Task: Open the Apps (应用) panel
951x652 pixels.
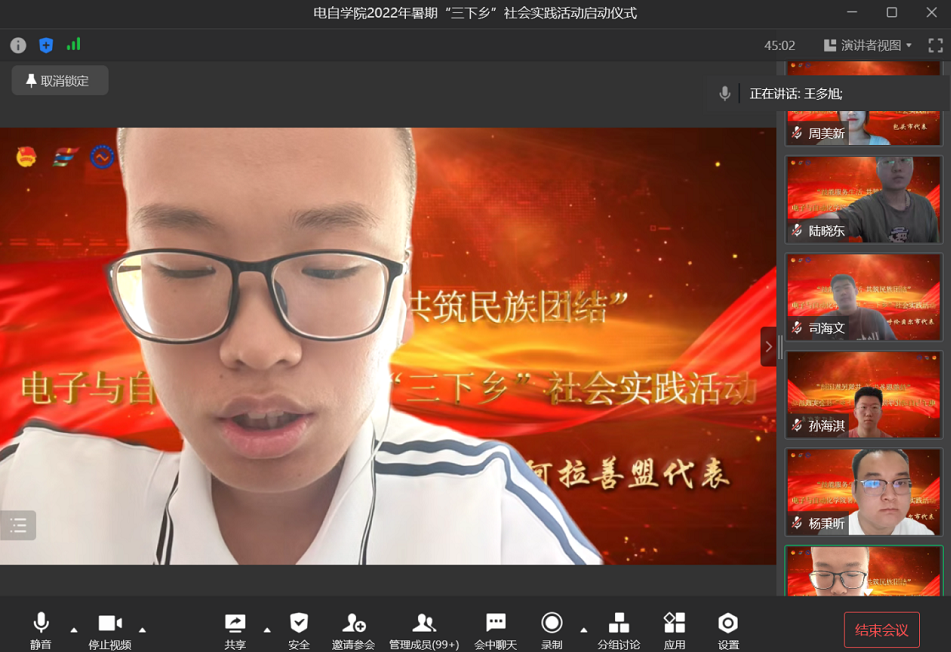Action: coord(675,630)
